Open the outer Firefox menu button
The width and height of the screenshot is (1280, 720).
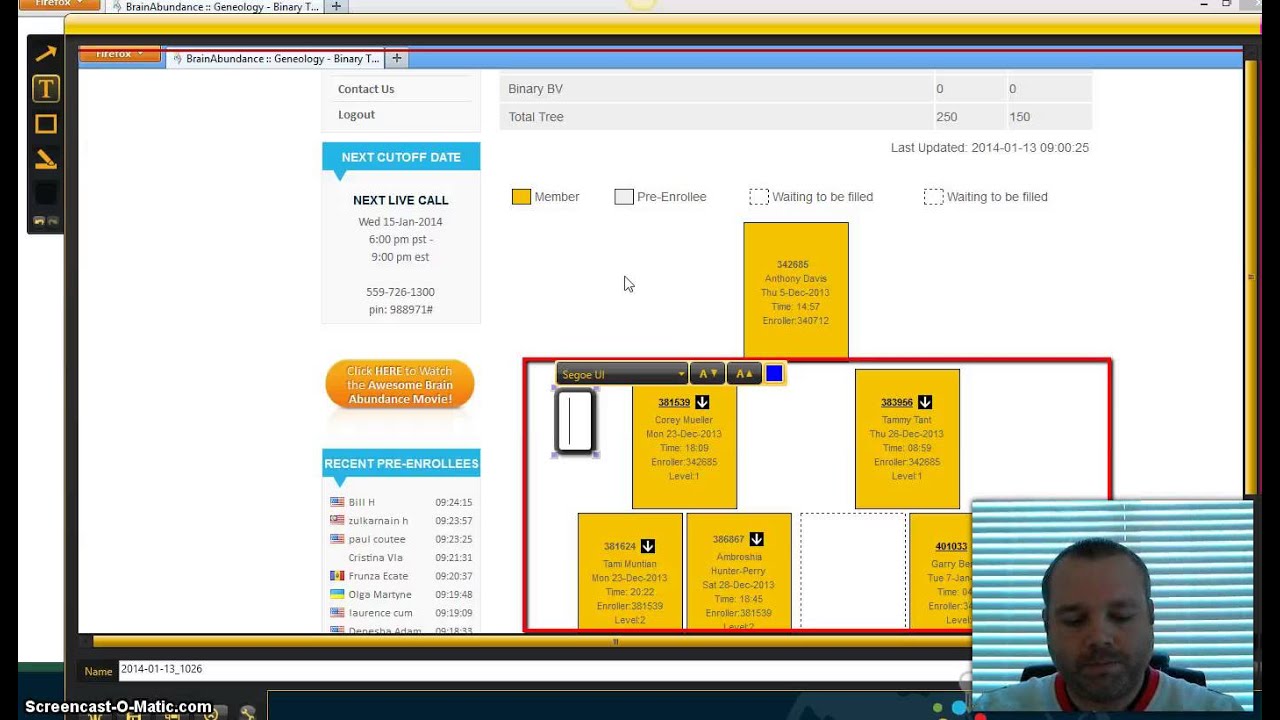59,5
